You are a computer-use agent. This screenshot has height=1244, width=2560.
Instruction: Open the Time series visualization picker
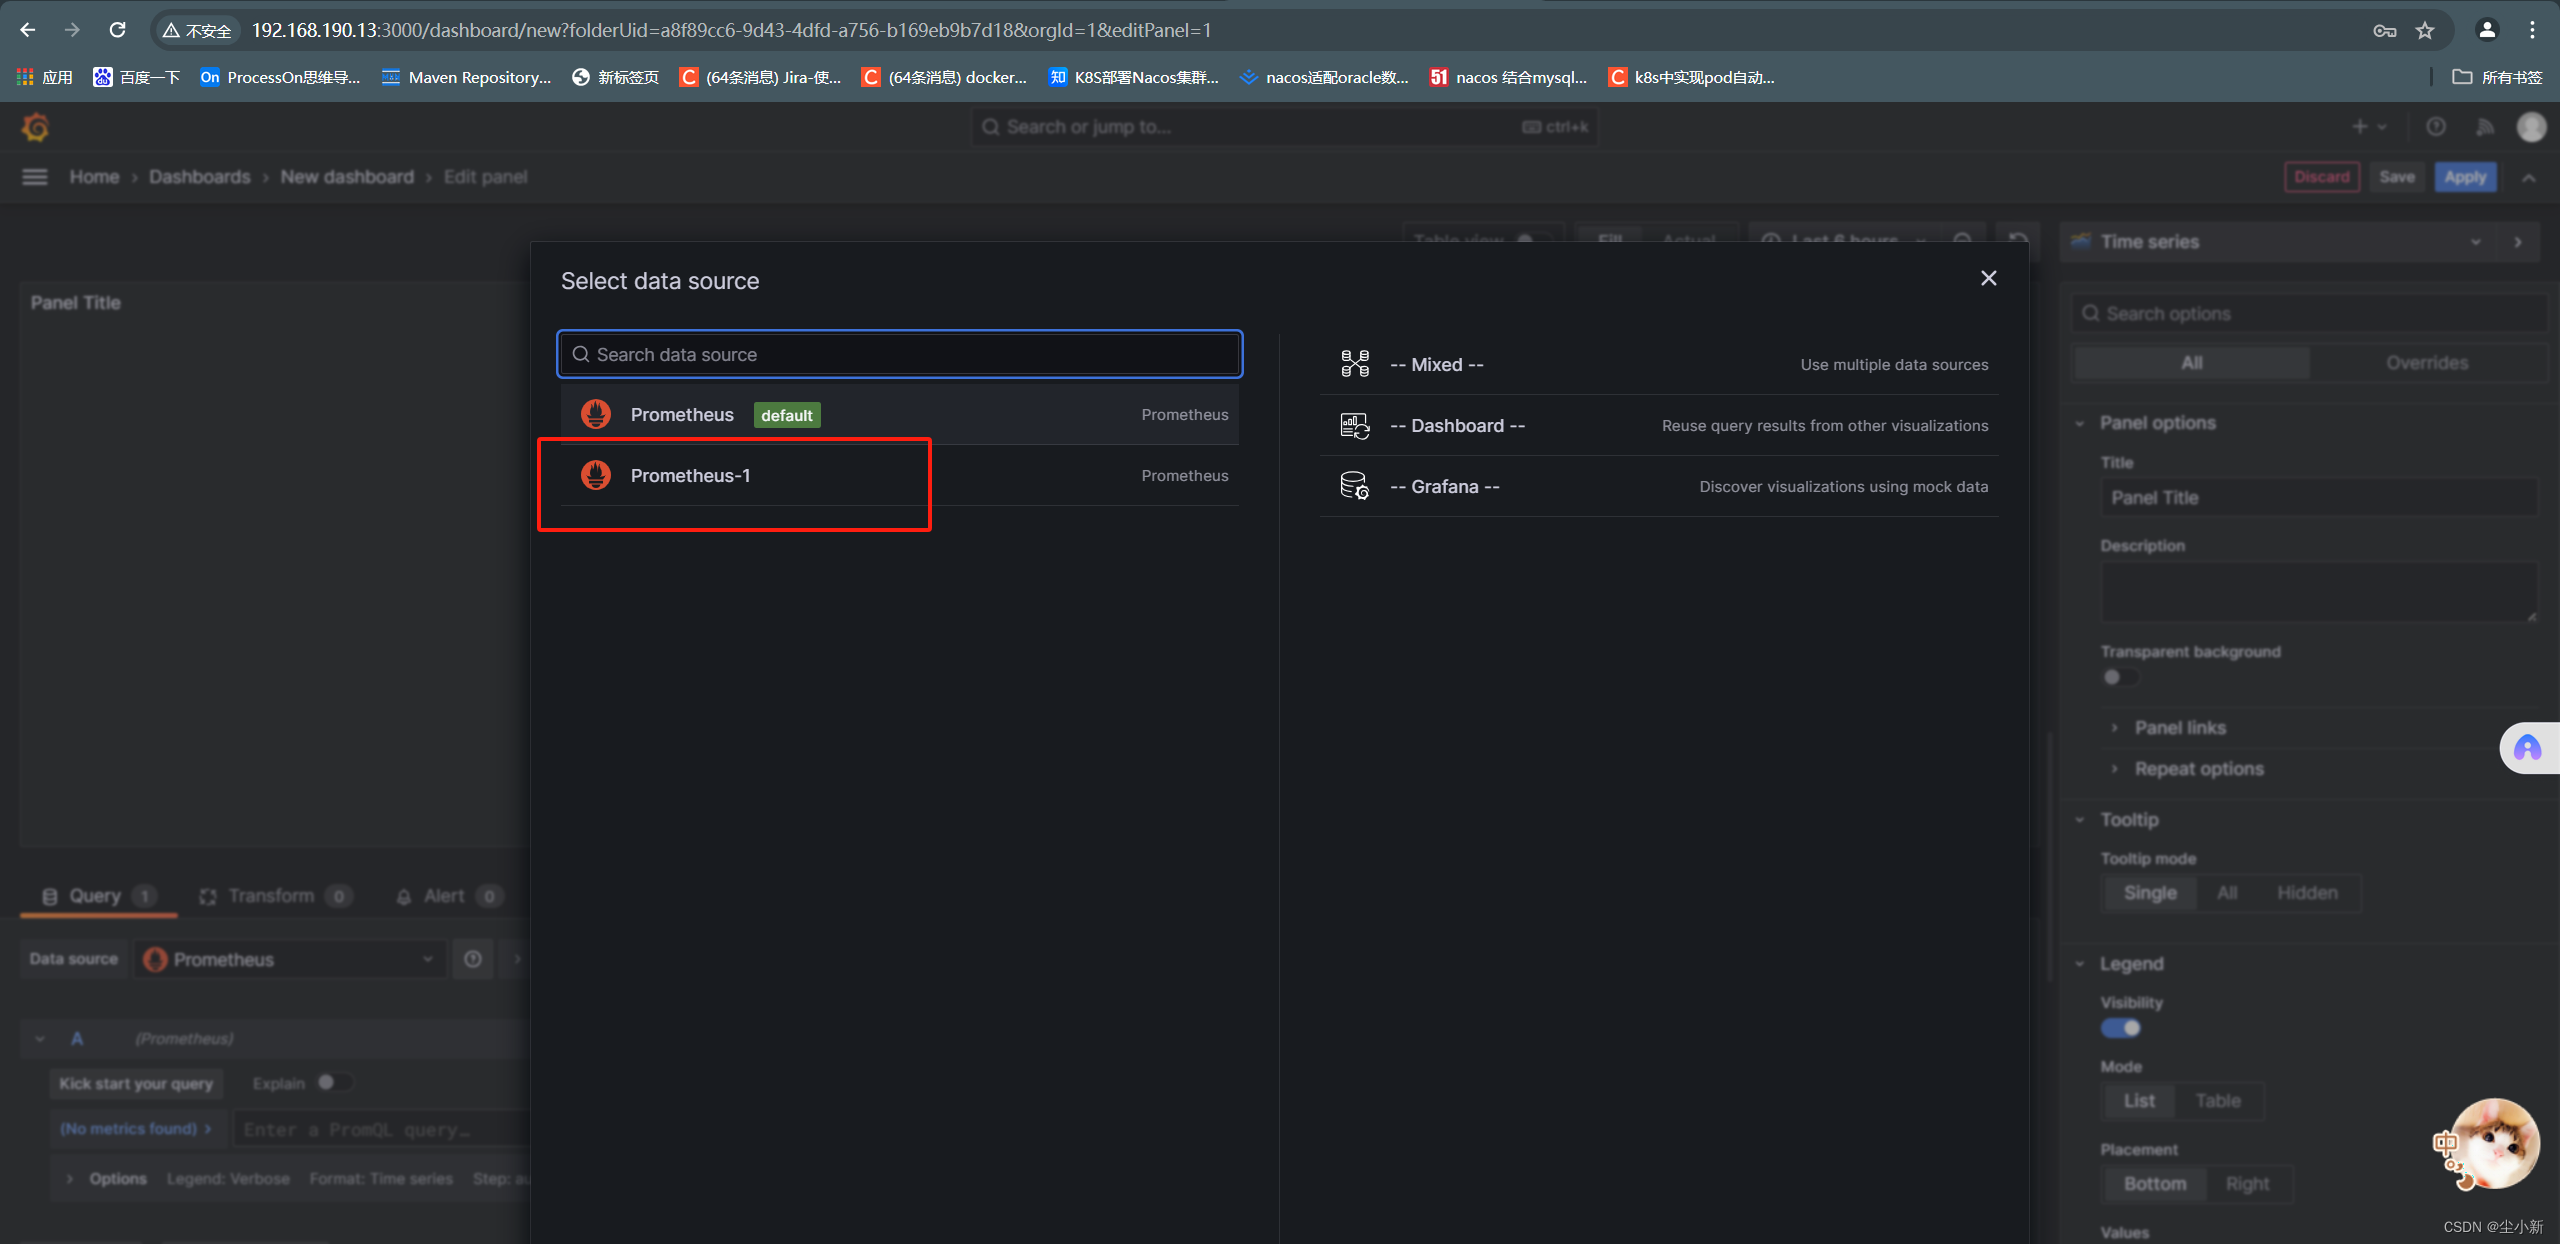[2279, 242]
